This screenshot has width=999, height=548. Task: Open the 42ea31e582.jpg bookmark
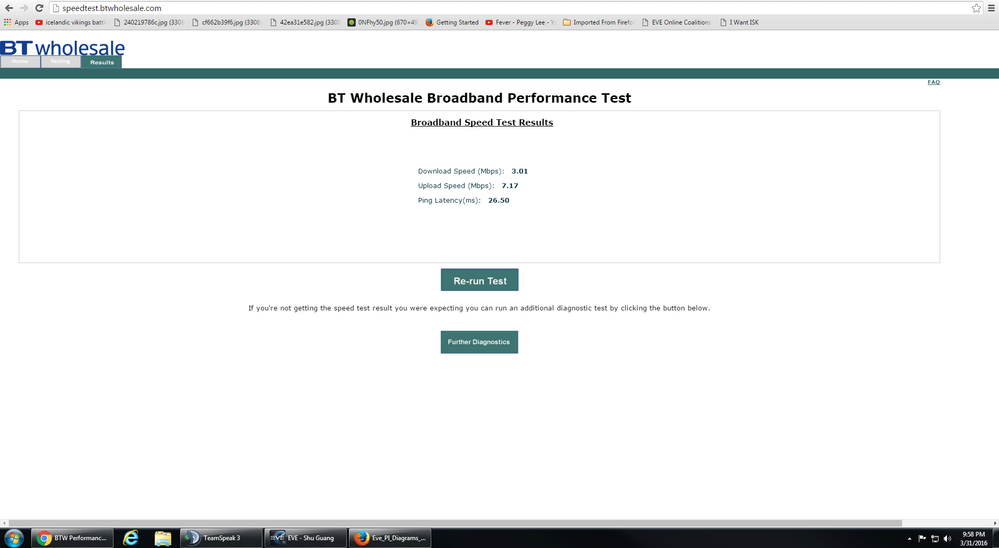[x=305, y=22]
